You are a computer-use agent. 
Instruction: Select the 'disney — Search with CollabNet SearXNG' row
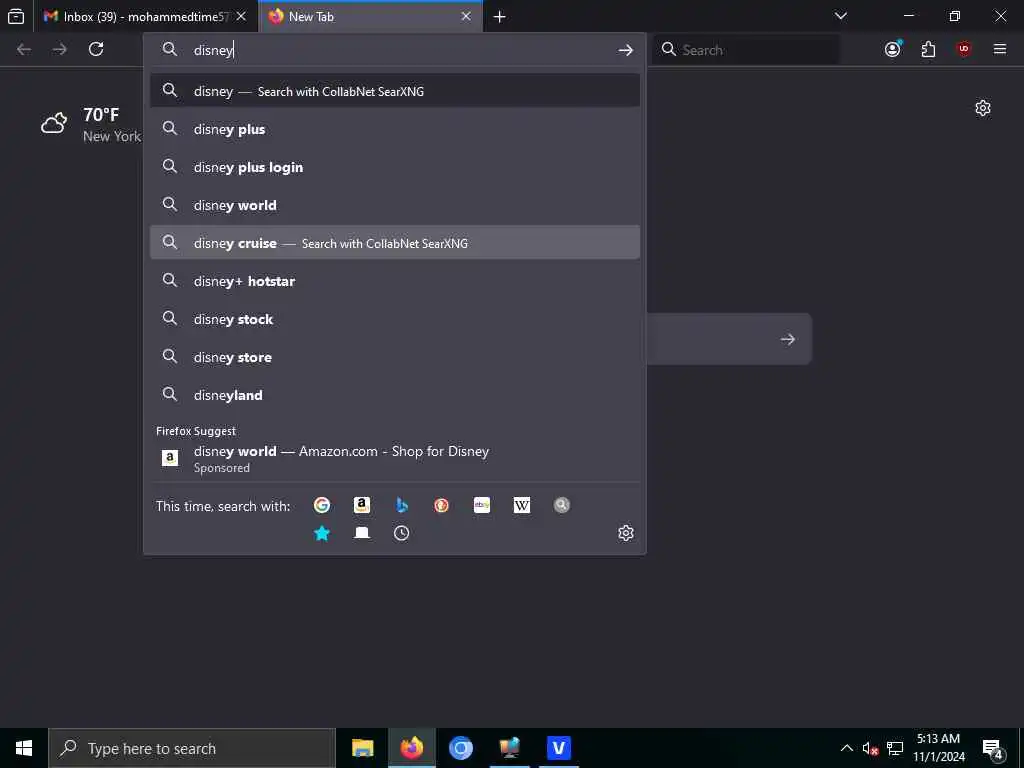click(x=394, y=91)
